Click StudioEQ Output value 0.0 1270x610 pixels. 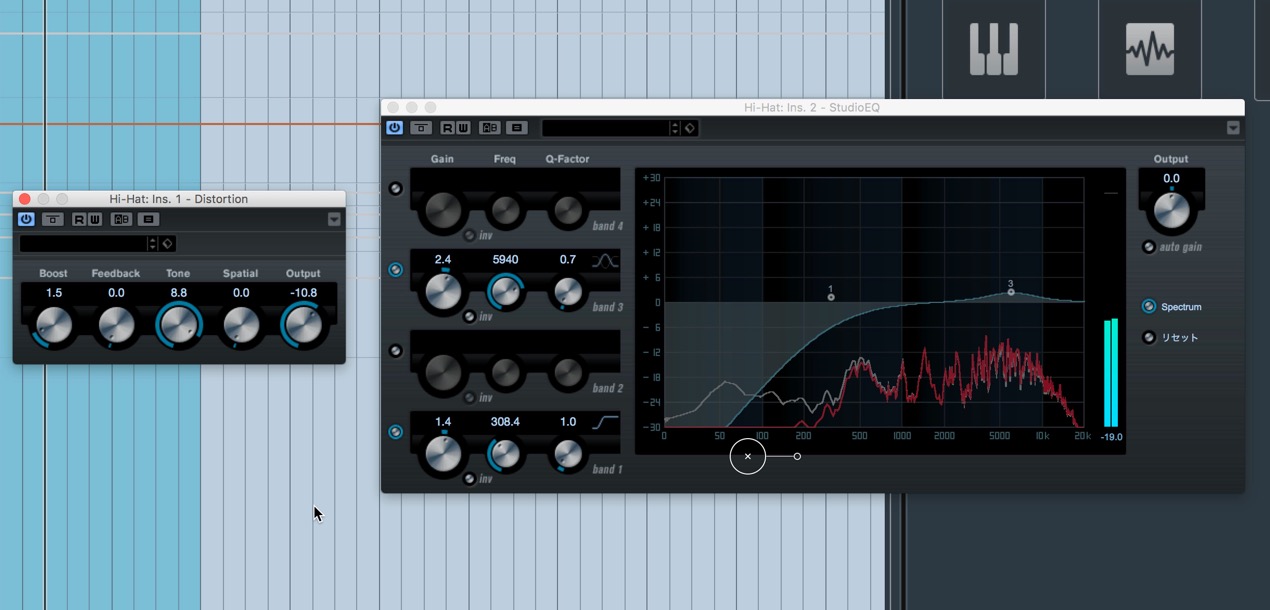click(x=1171, y=178)
